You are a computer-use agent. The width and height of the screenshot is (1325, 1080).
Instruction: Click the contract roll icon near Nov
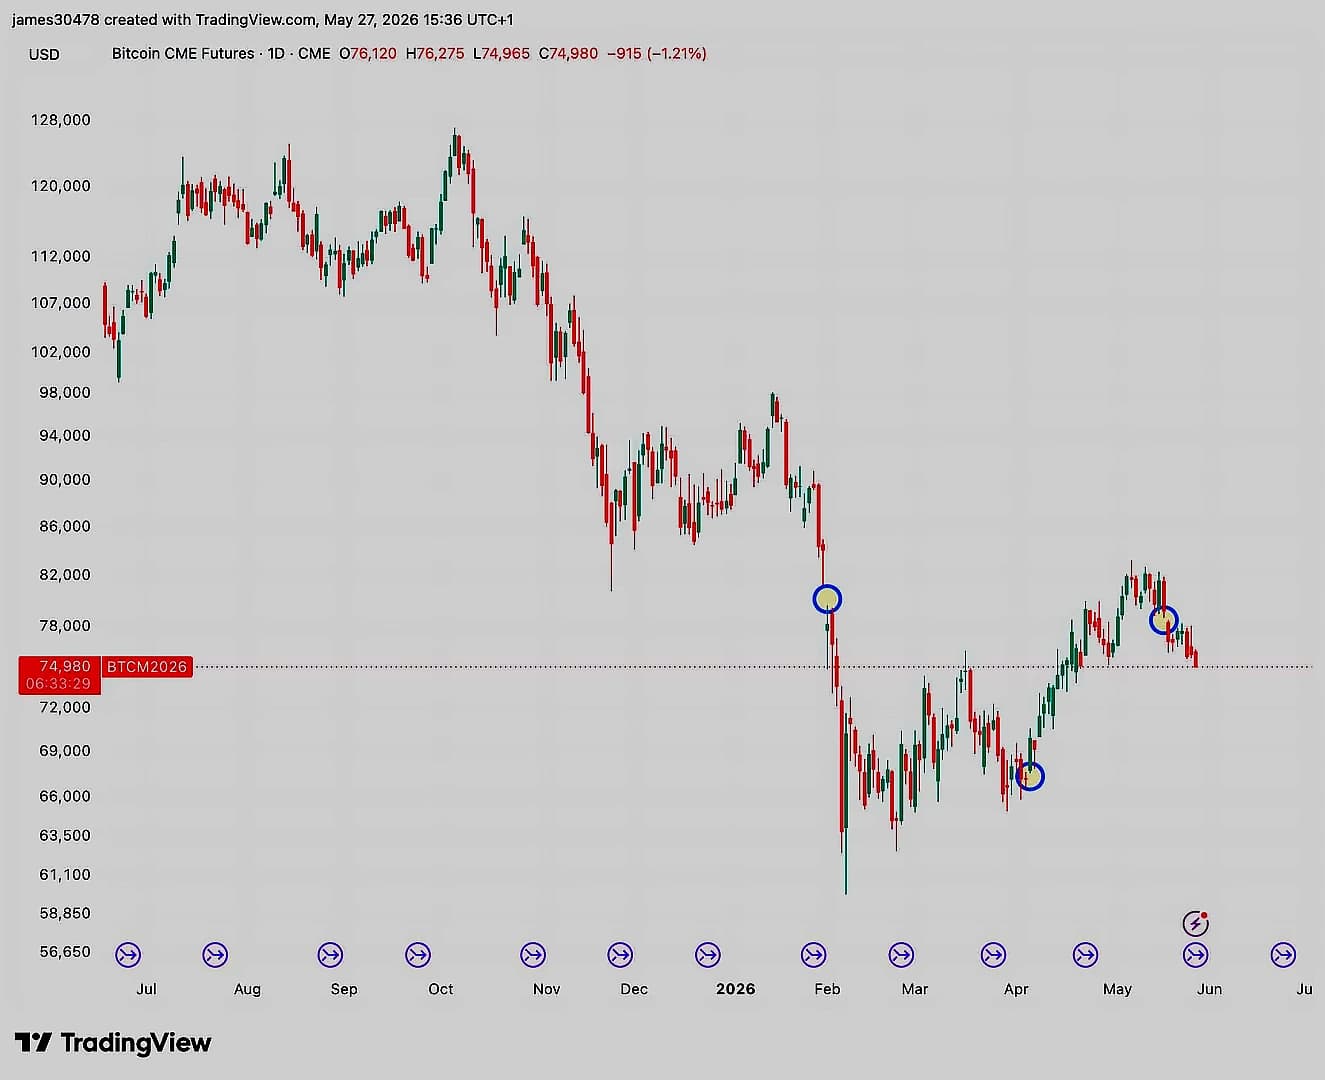(x=533, y=955)
